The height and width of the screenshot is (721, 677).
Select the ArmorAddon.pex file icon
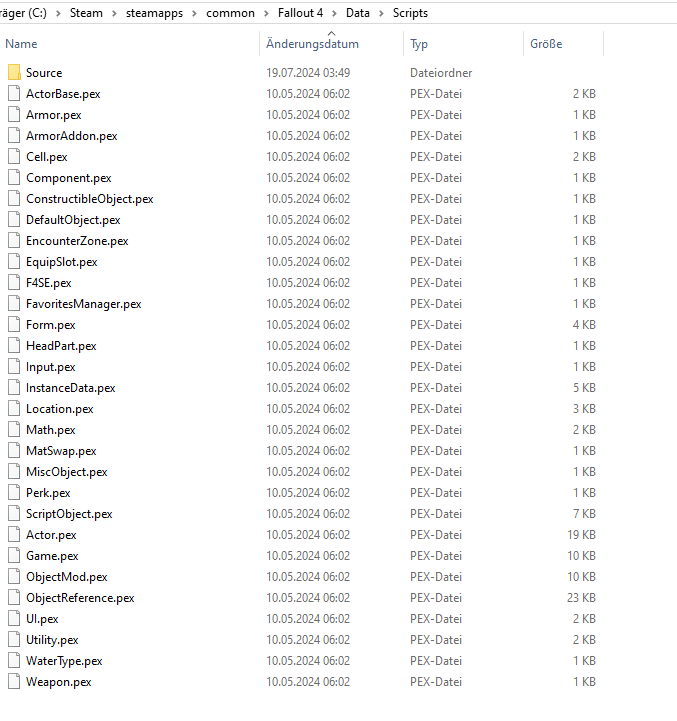click(x=14, y=136)
